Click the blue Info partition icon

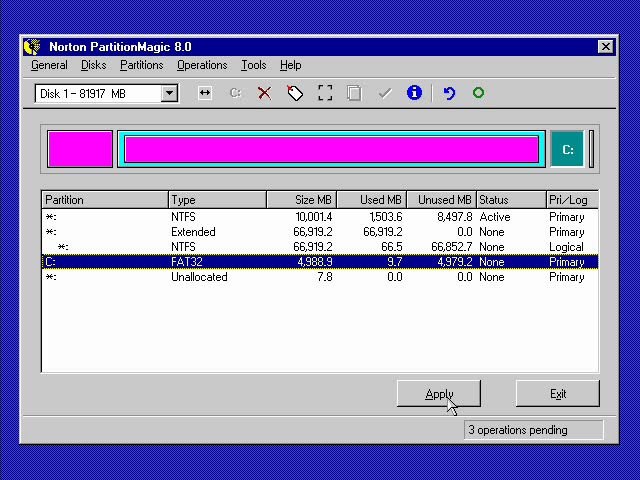tap(414, 93)
